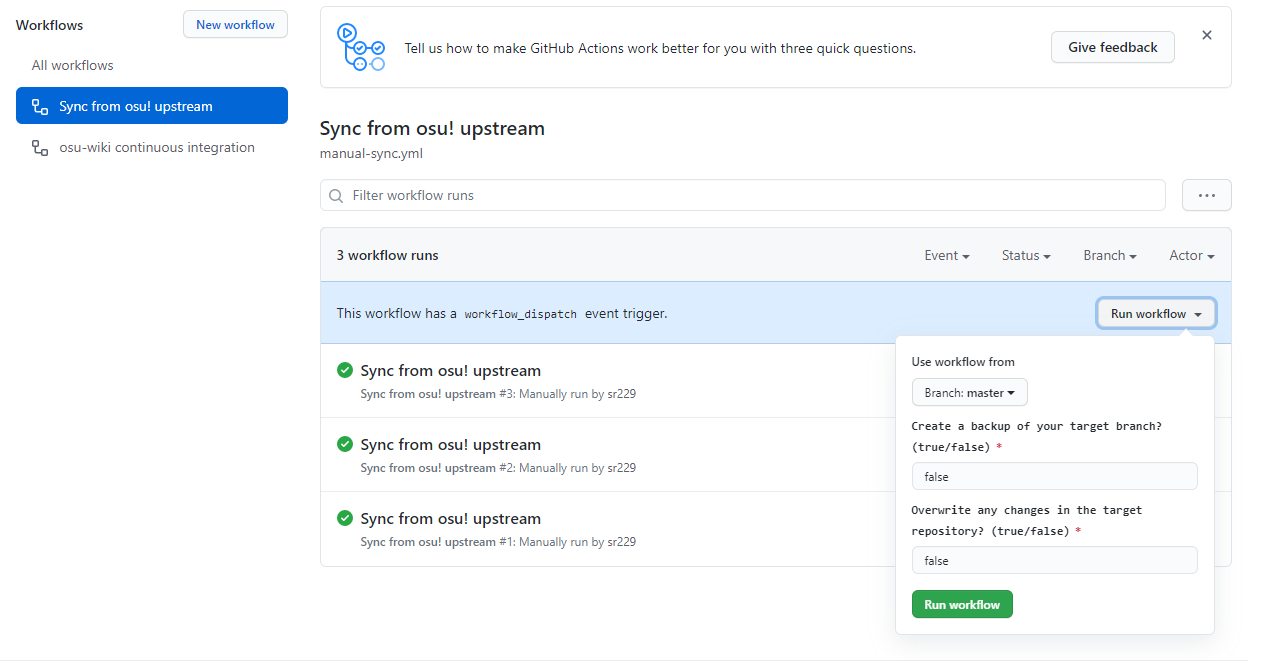The width and height of the screenshot is (1270, 663).
Task: Click the 'Use workflow from' label
Action: click(963, 362)
